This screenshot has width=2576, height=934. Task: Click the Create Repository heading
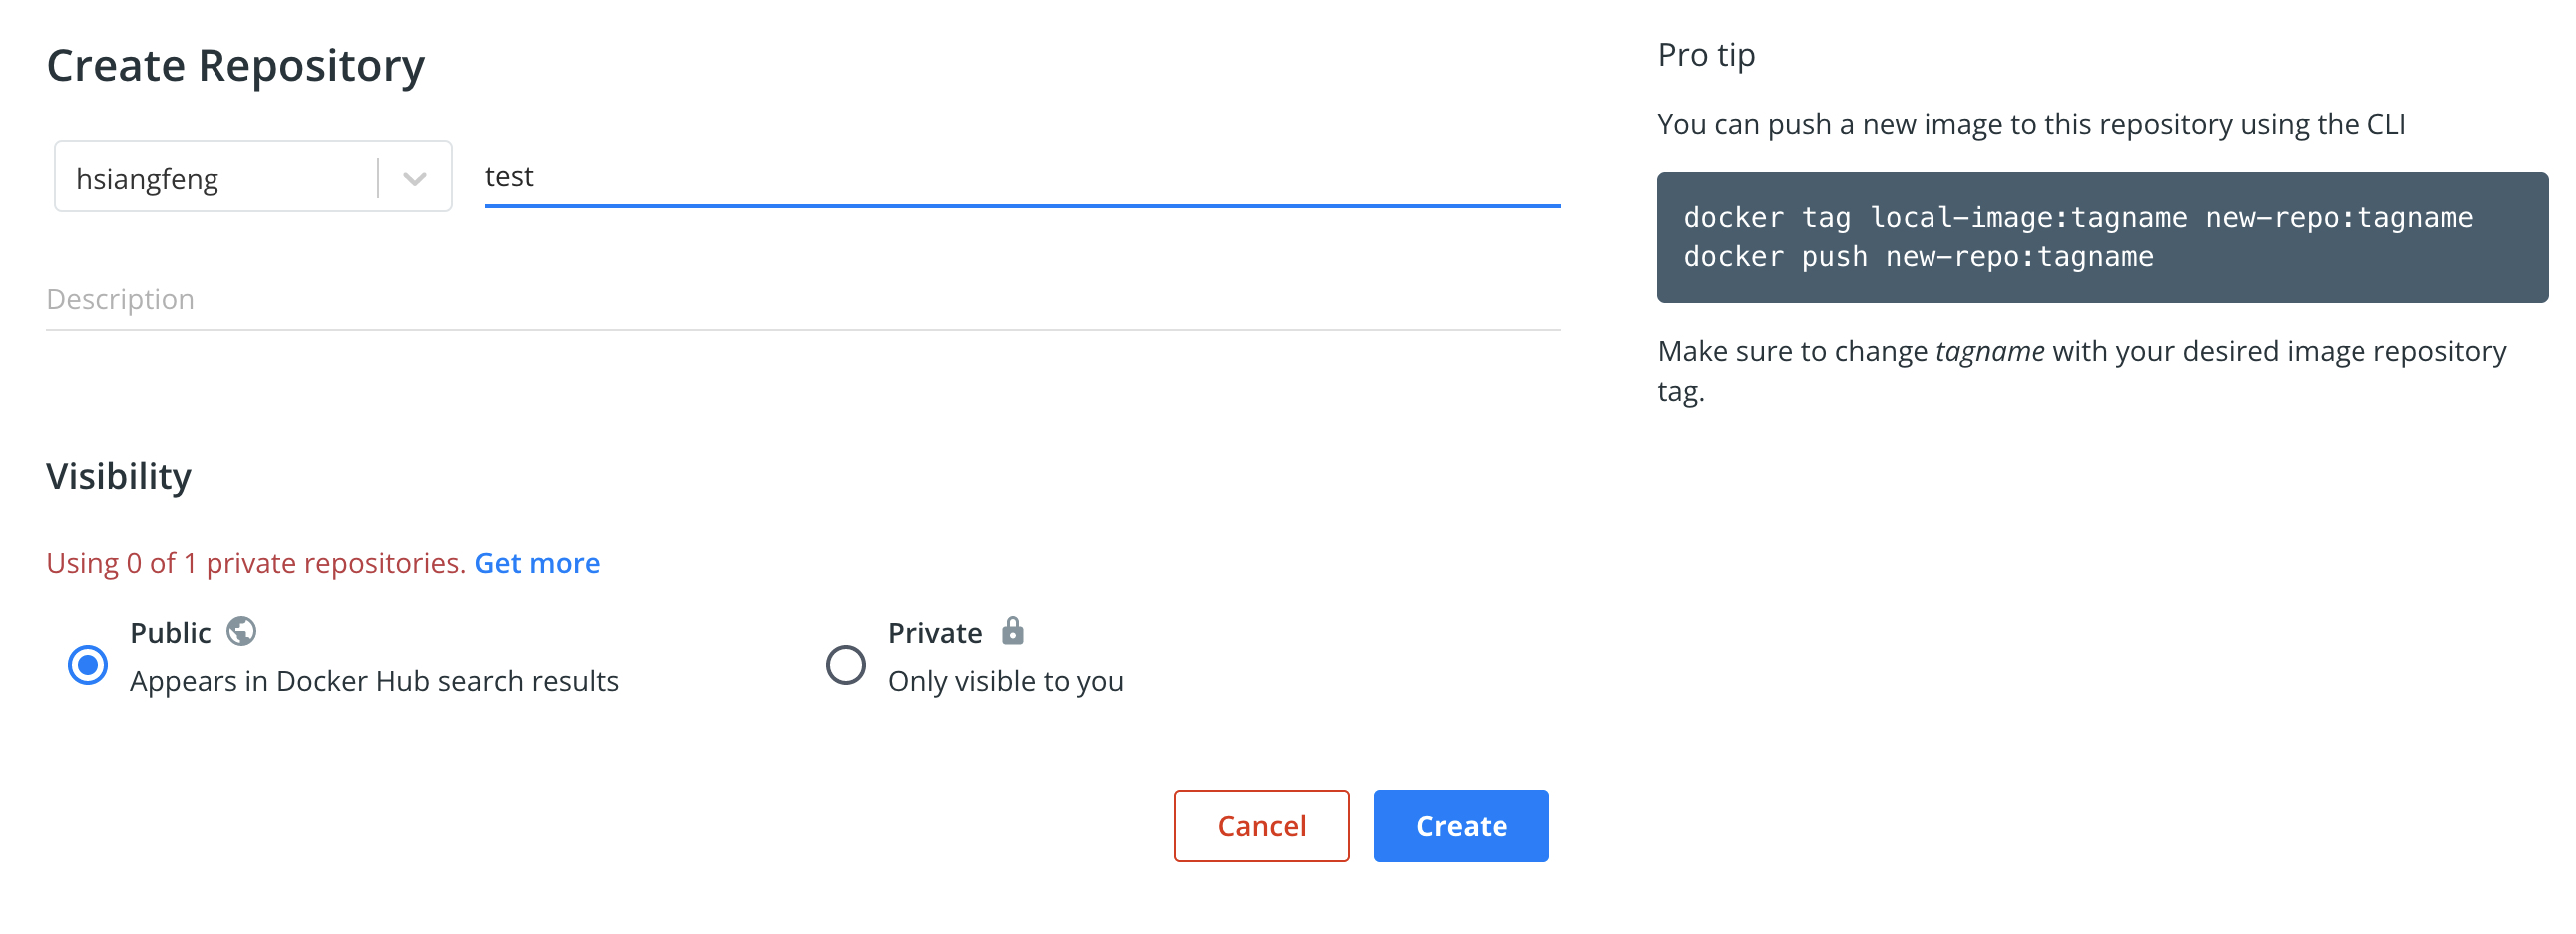236,66
